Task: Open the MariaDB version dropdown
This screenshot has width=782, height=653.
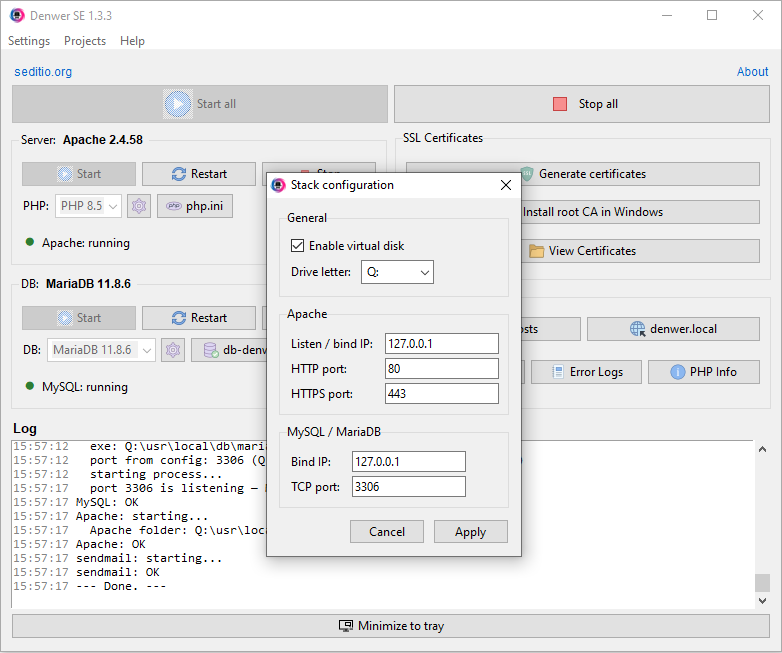Action: click(102, 350)
